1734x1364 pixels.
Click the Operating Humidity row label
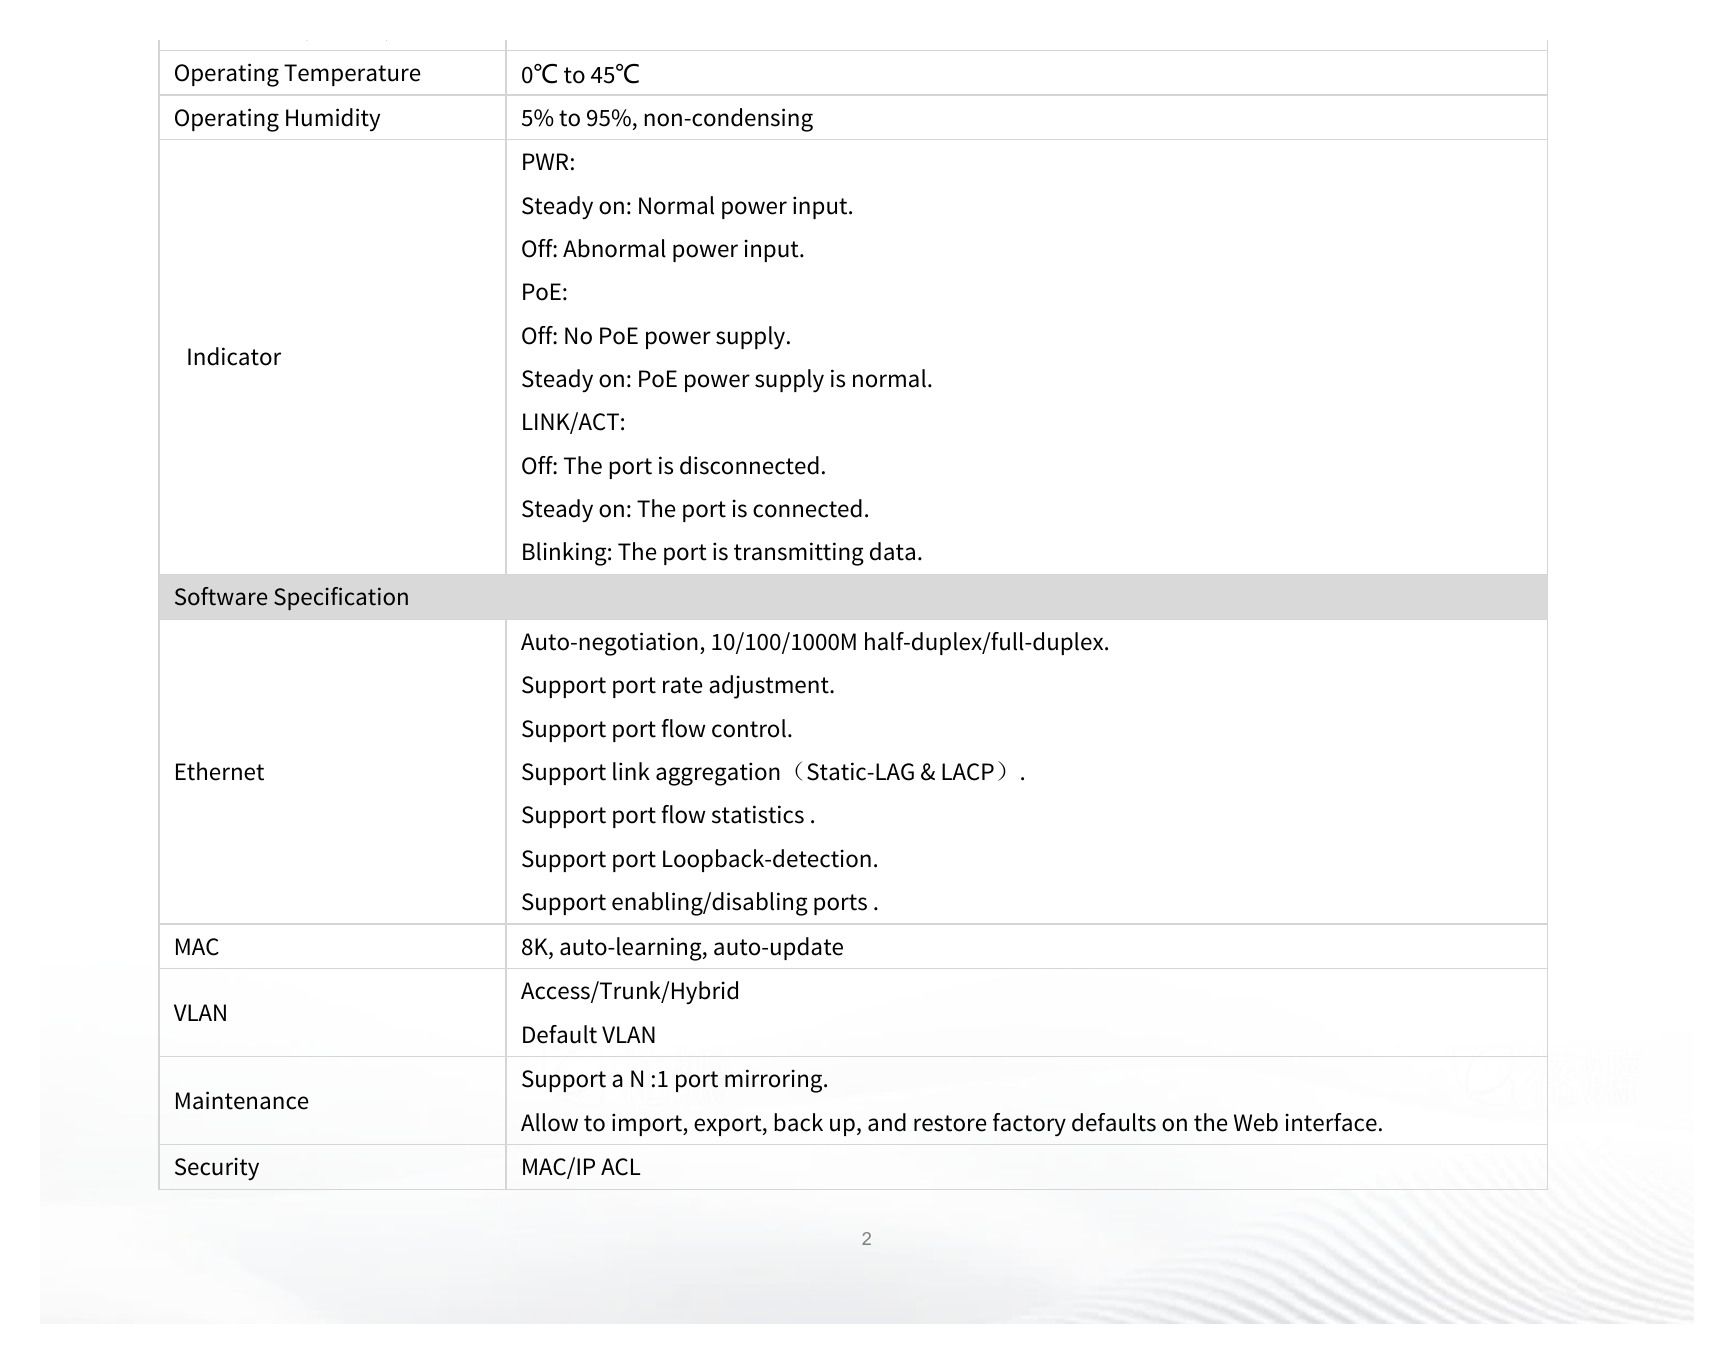(277, 118)
